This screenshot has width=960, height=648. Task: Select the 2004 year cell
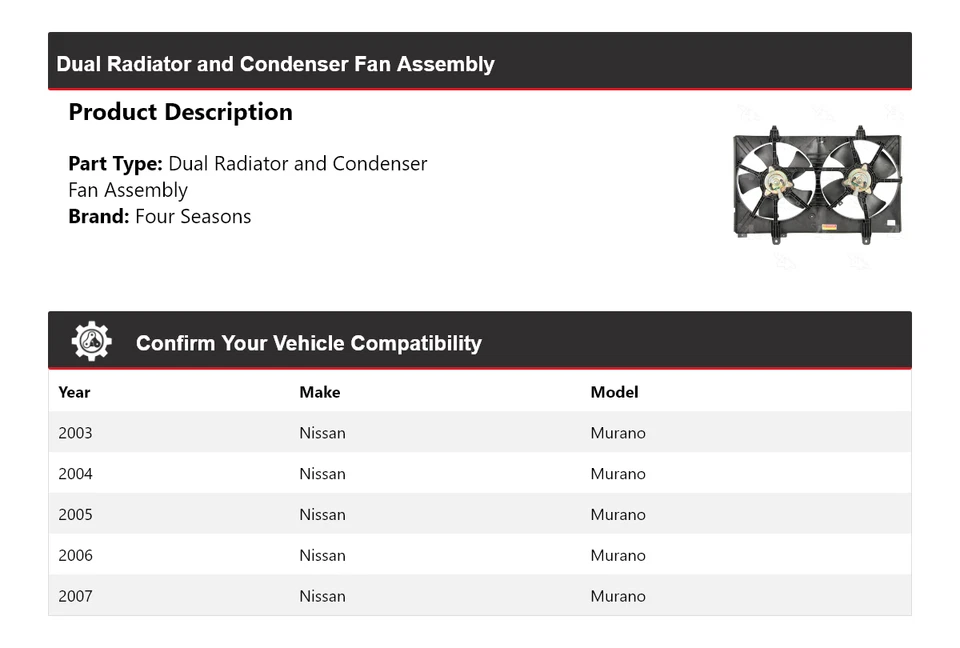click(75, 474)
